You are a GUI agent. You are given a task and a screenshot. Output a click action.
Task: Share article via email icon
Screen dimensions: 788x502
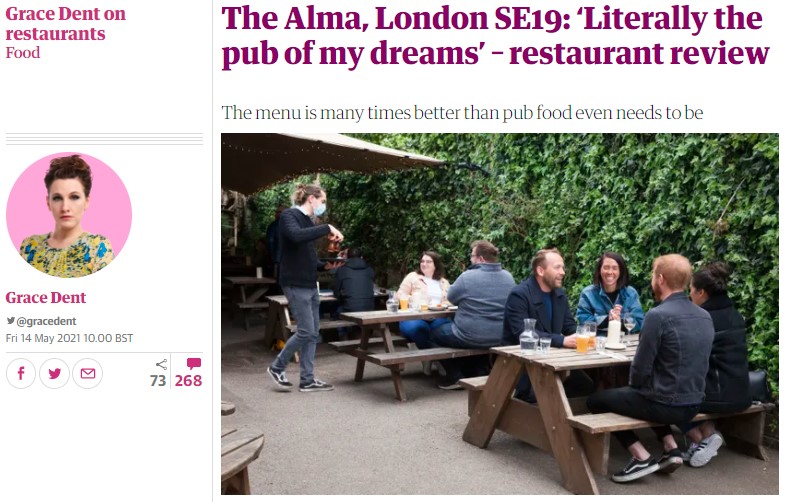[87, 373]
